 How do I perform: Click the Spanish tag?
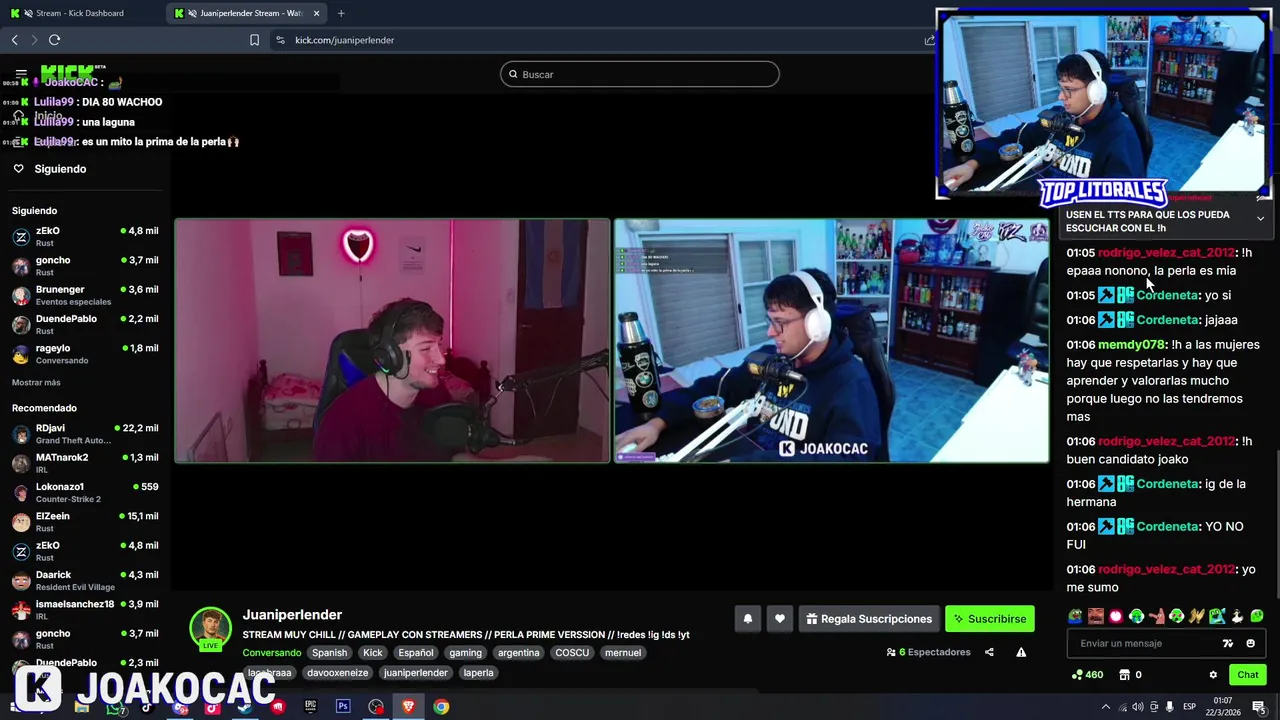329,653
